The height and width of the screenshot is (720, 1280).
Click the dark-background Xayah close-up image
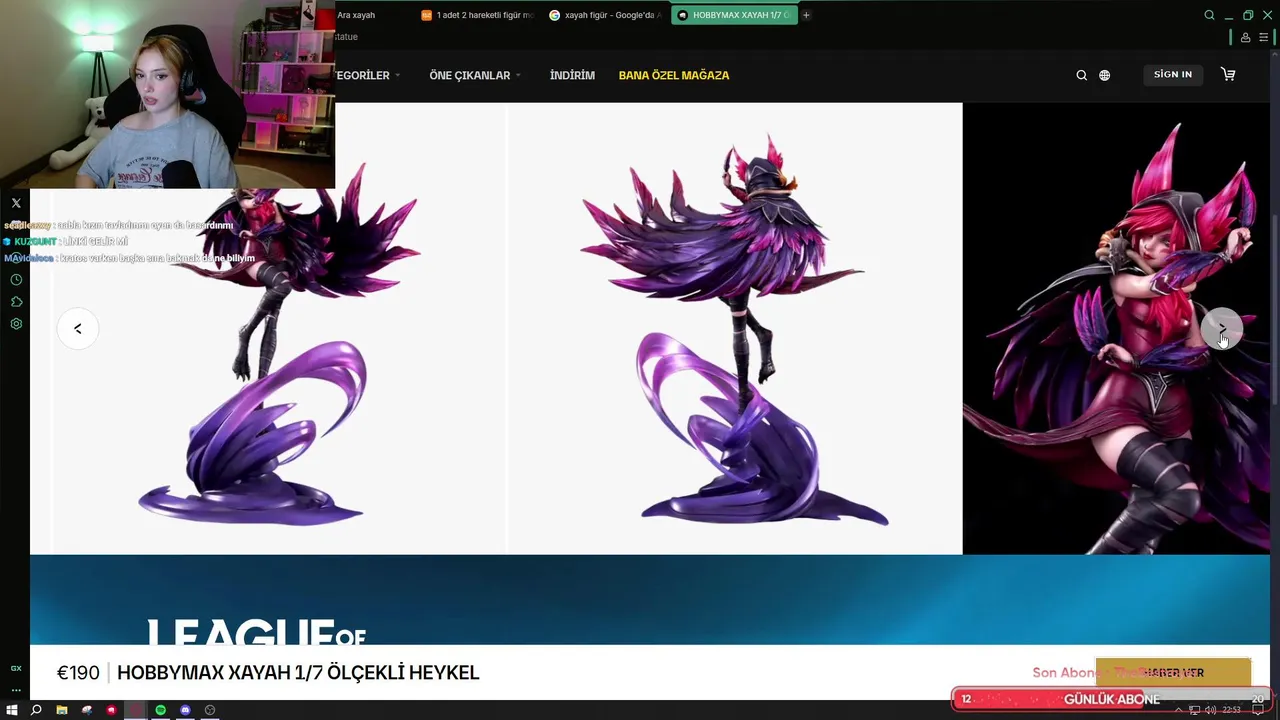tap(1116, 328)
